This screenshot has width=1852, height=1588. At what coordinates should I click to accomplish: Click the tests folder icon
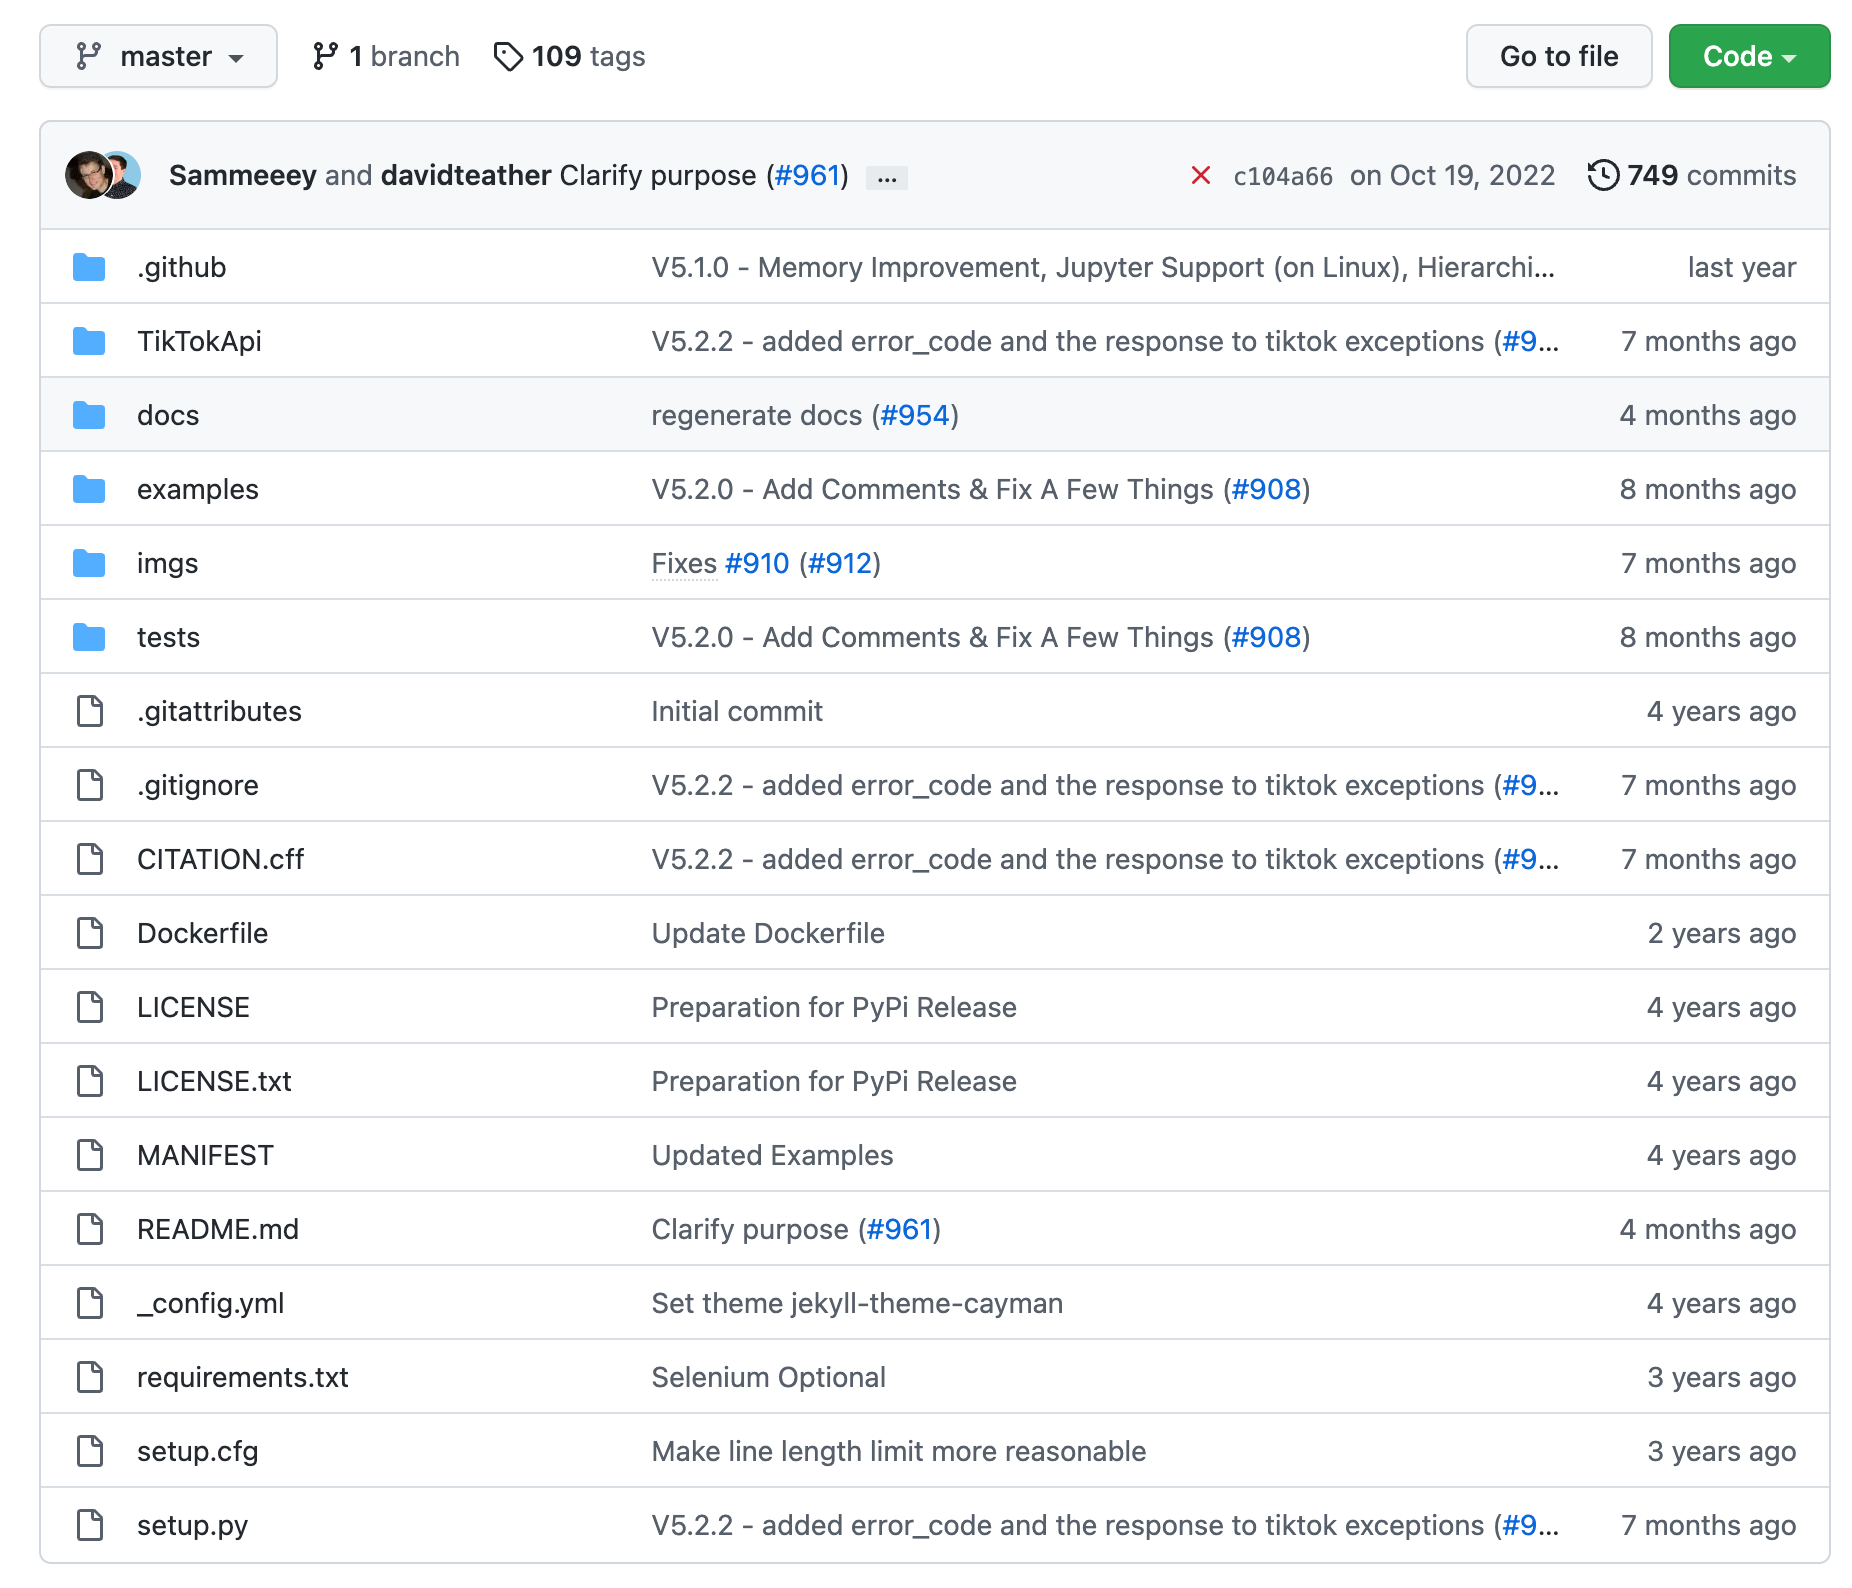coord(89,637)
